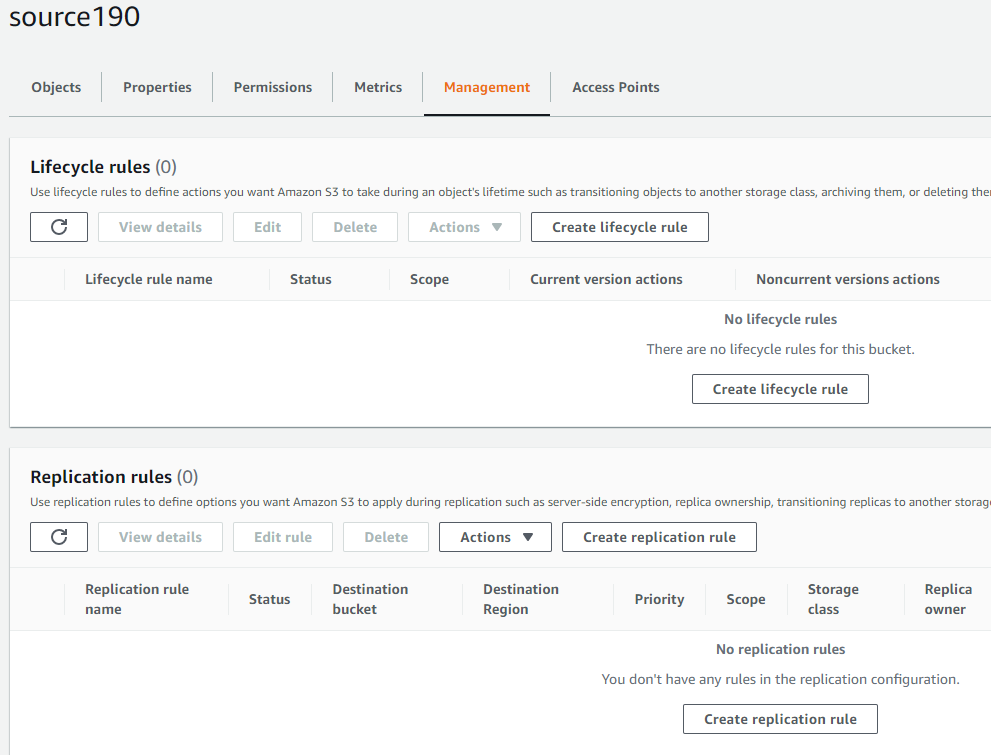The image size is (991, 755).
Task: Click Create replication rule in toolbar
Action: [x=659, y=537]
